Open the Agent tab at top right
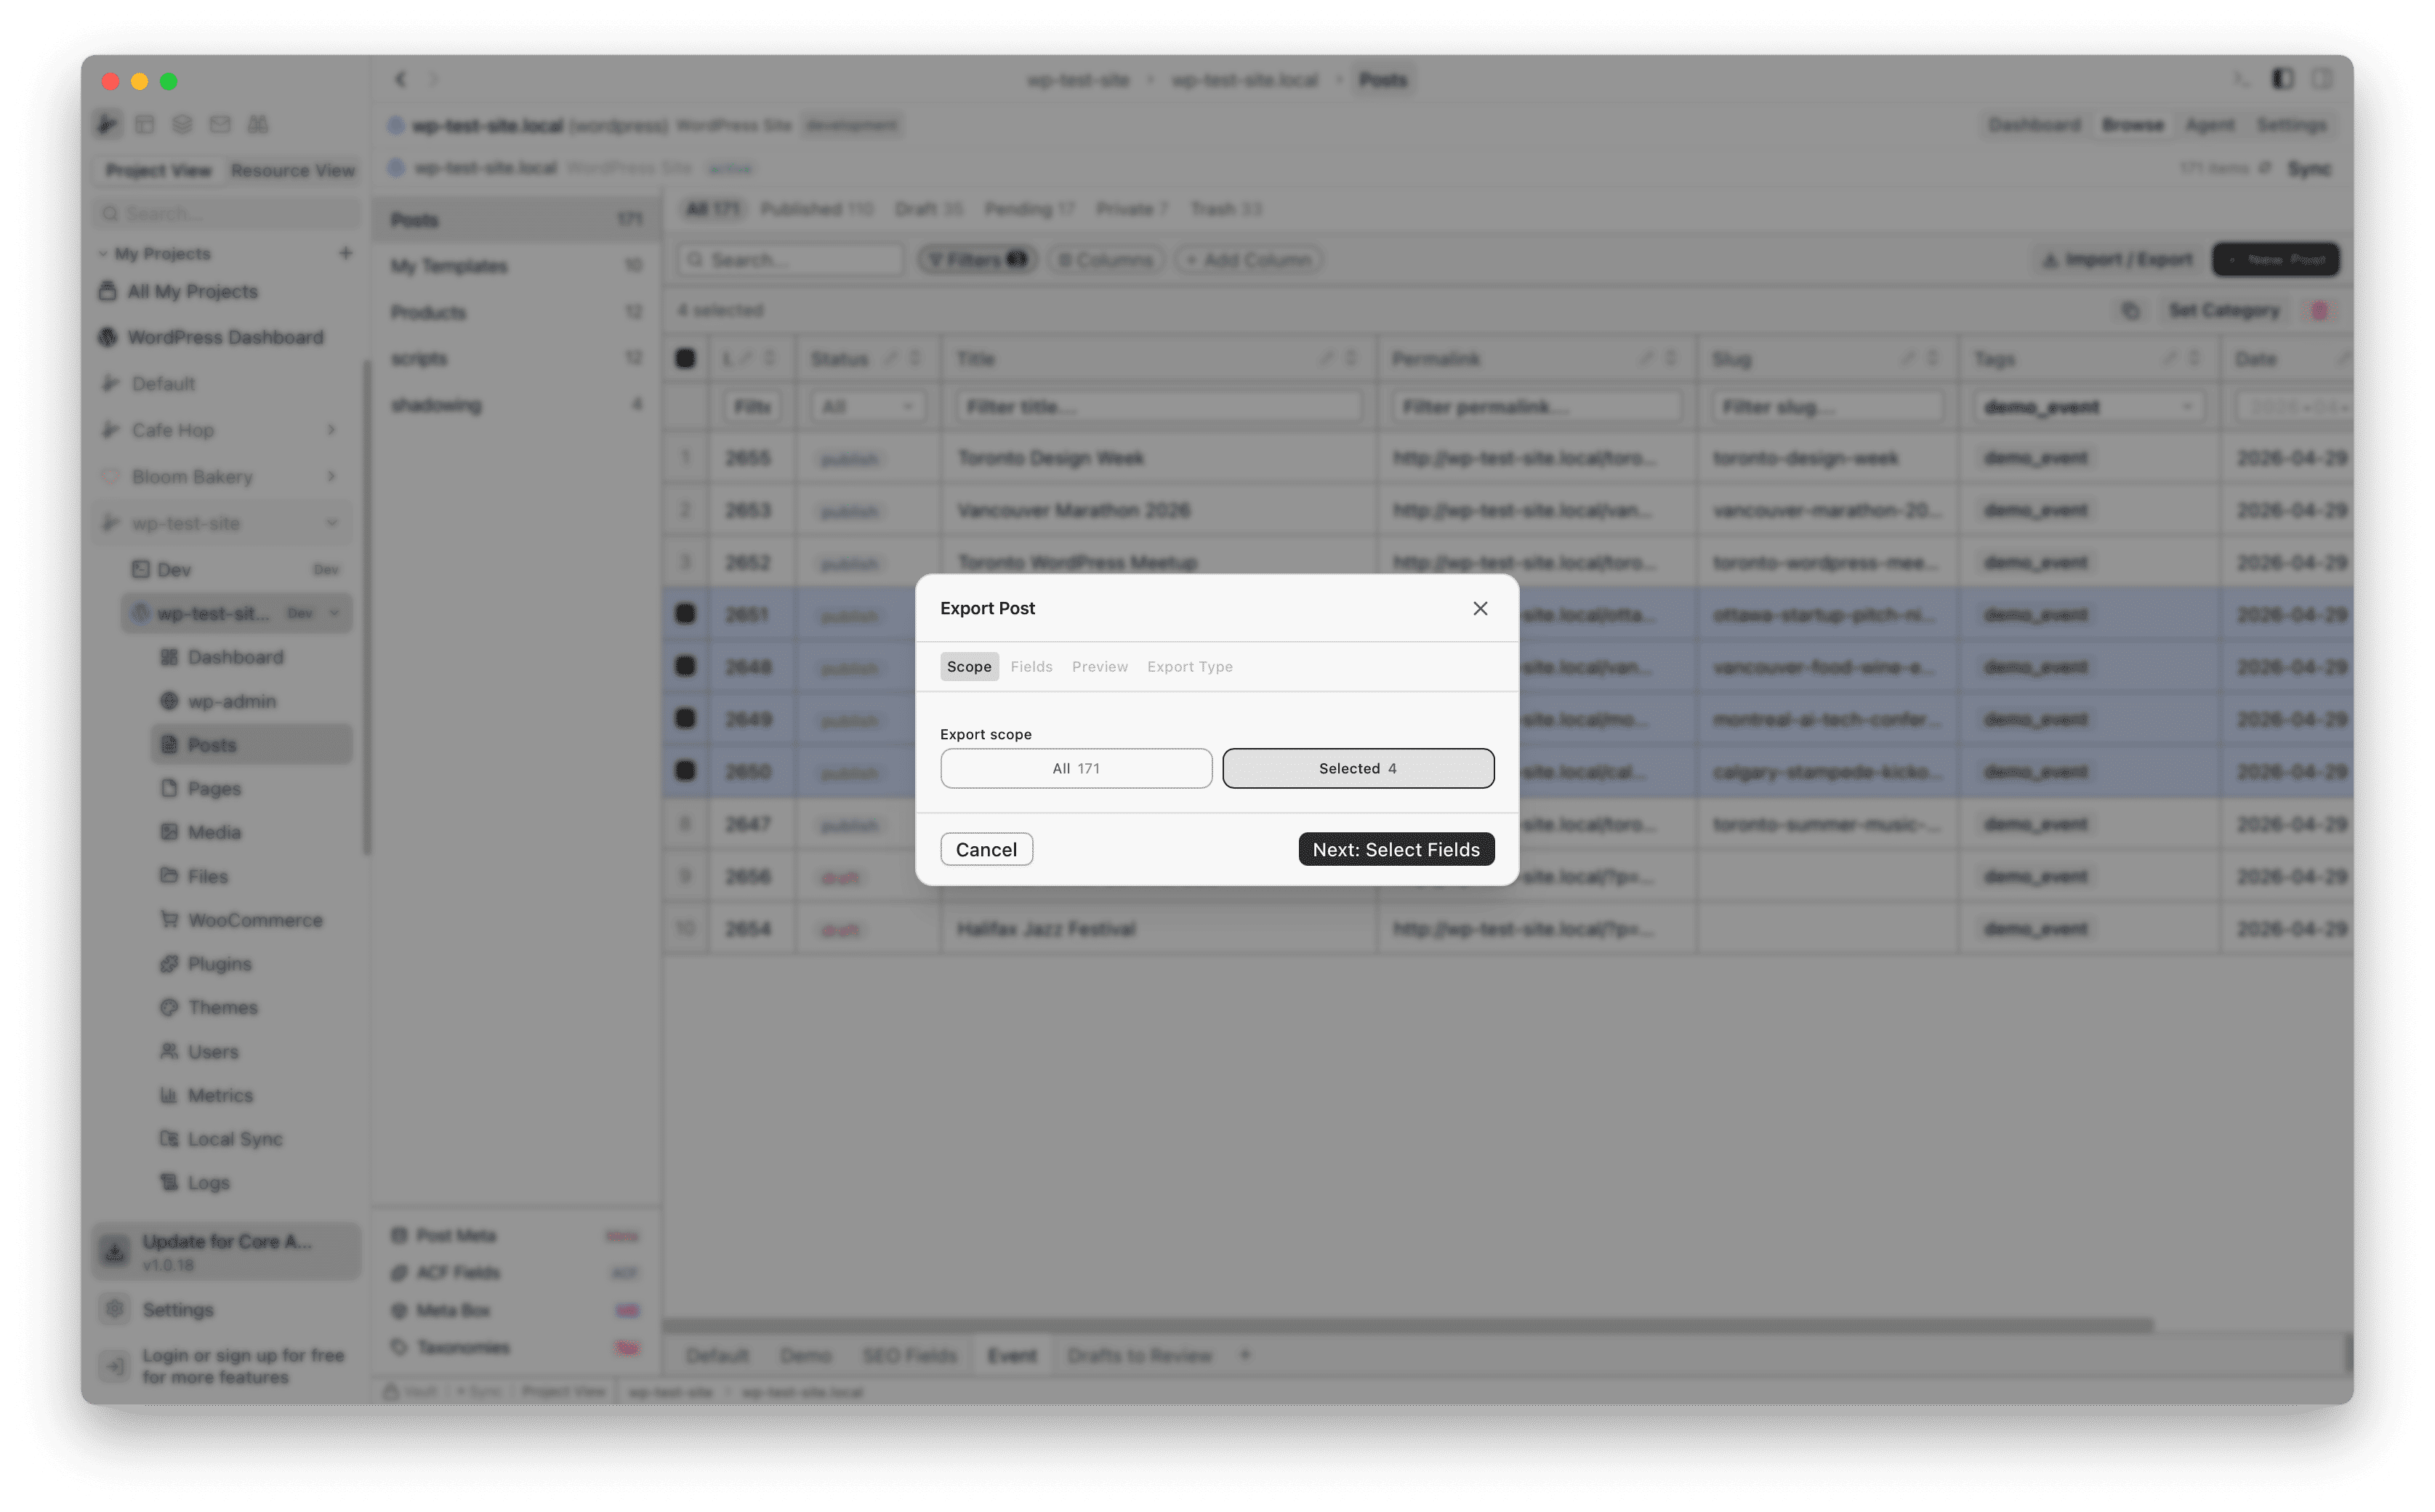 coord(2209,125)
